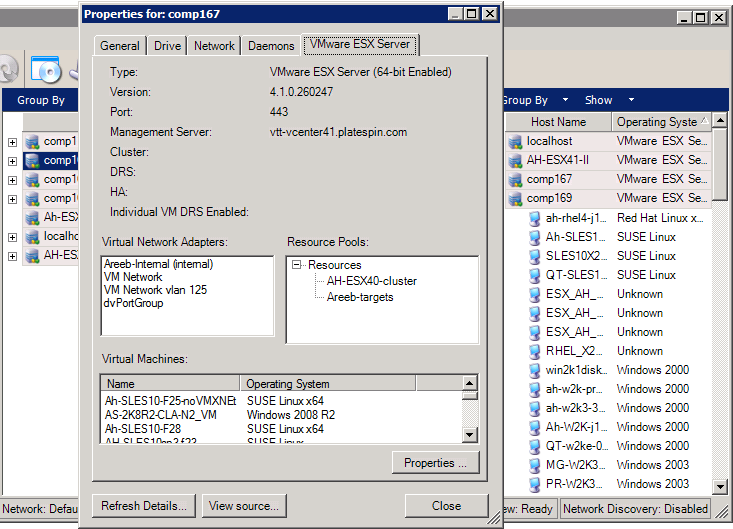Click the RHEL_X2 machine icon
Image resolution: width=733 pixels, height=529 pixels.
(535, 351)
